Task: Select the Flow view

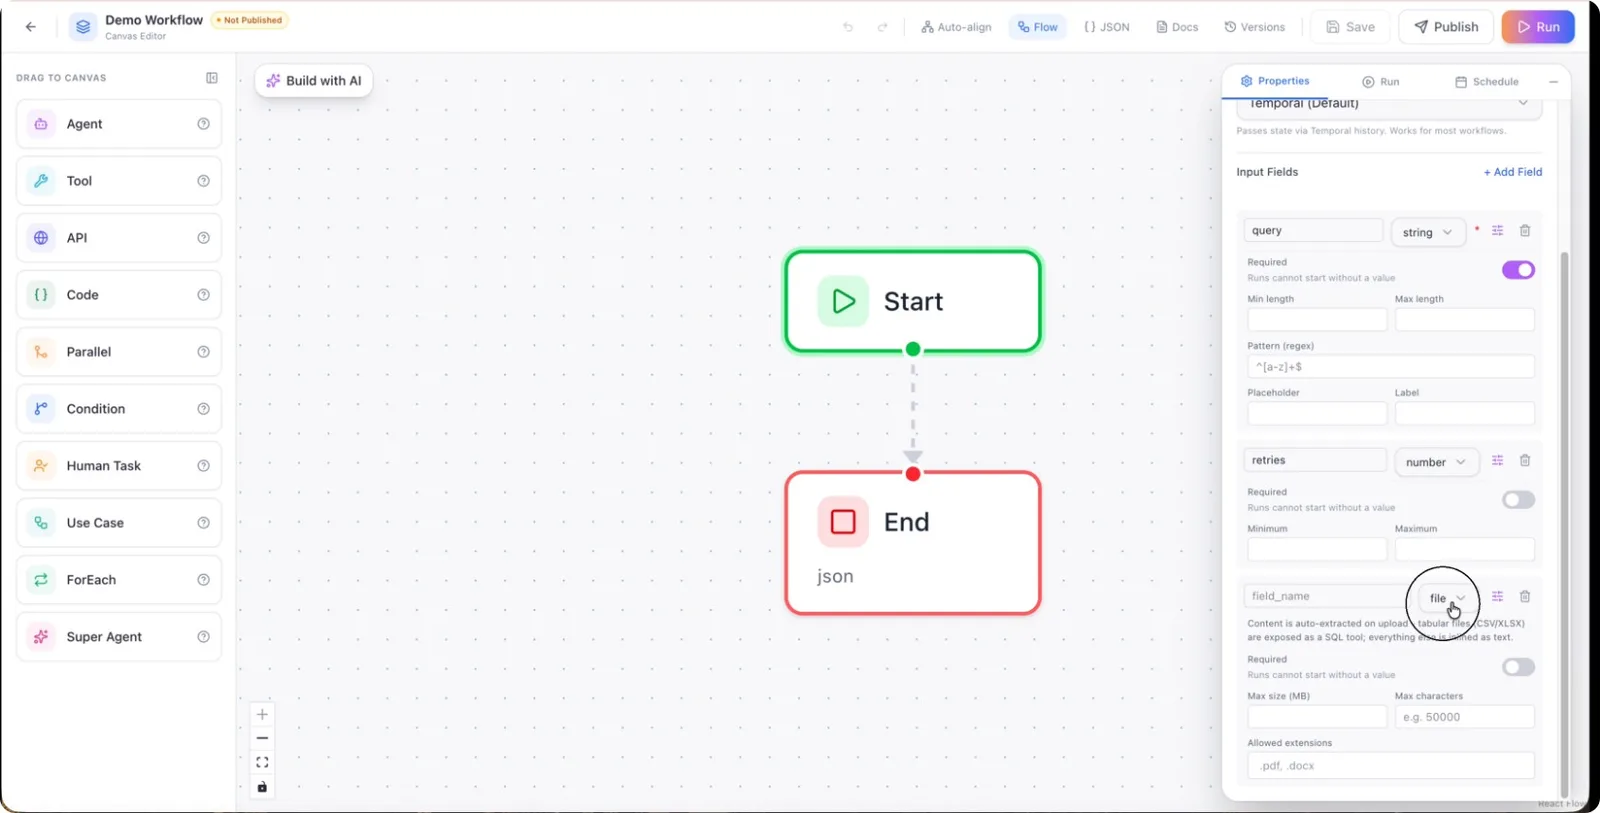Action: [1038, 27]
